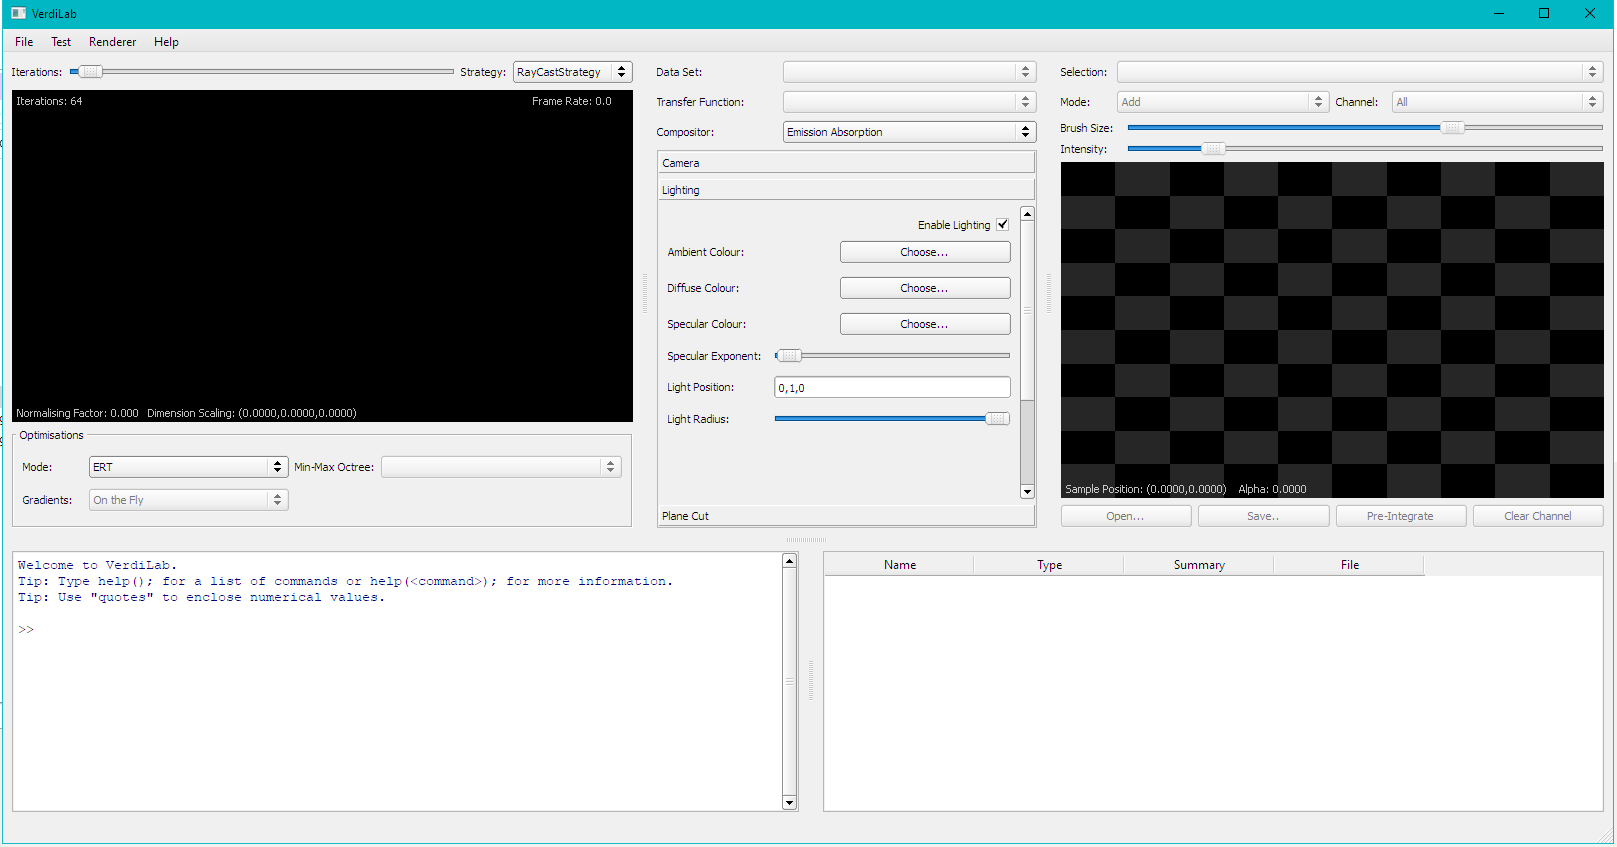The image size is (1617, 847).
Task: Click the 'Normalising Factor: 0.000' text
Action: pyautogui.click(x=77, y=413)
